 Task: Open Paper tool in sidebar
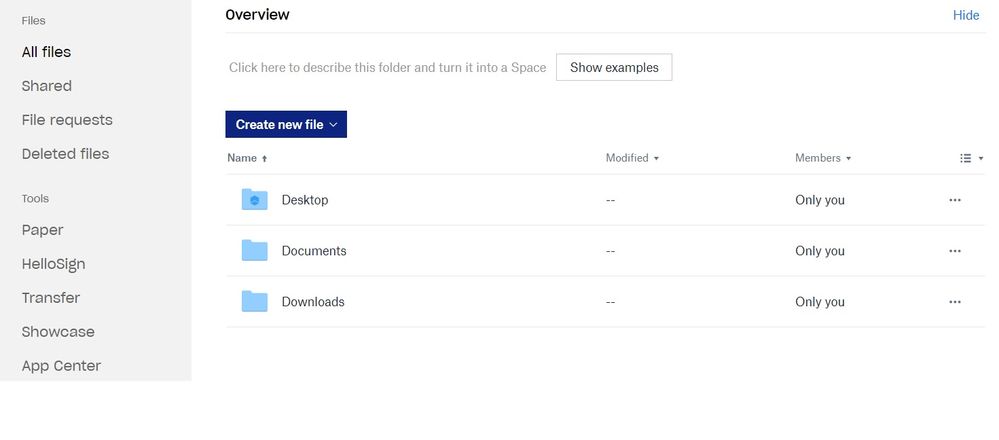coord(42,230)
